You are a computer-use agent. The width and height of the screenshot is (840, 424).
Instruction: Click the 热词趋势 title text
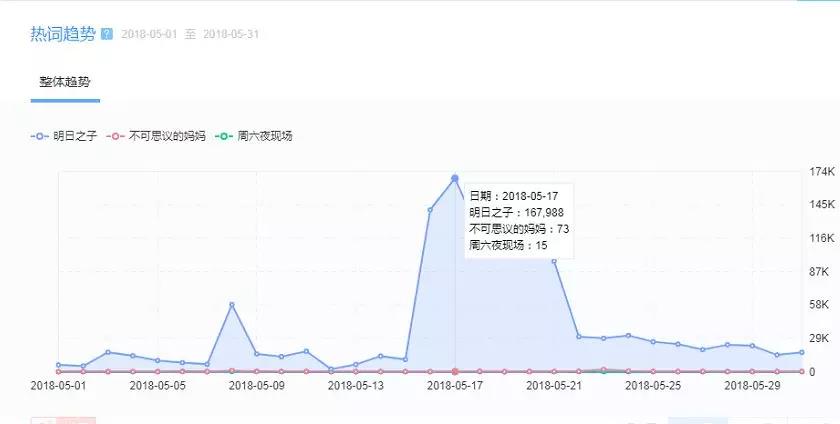63,34
